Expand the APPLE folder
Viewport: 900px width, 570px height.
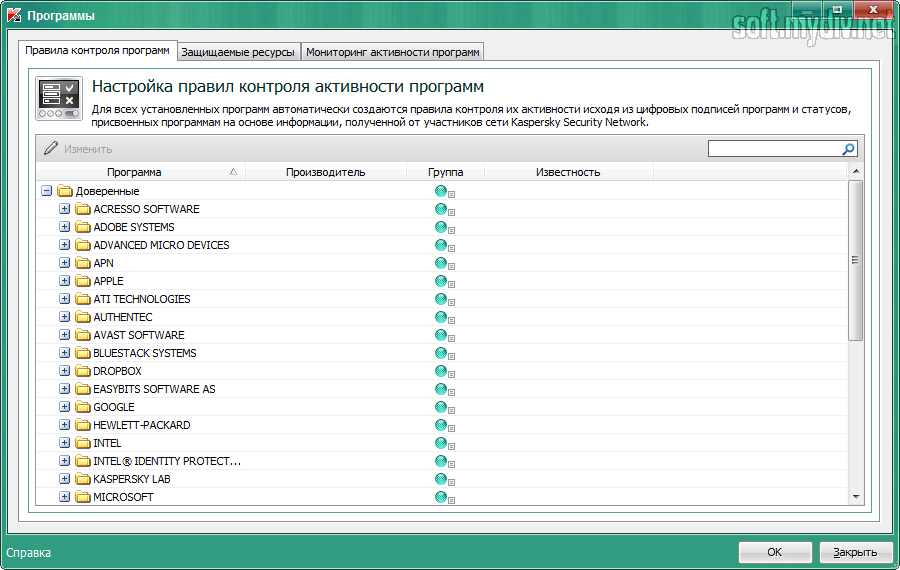(64, 281)
